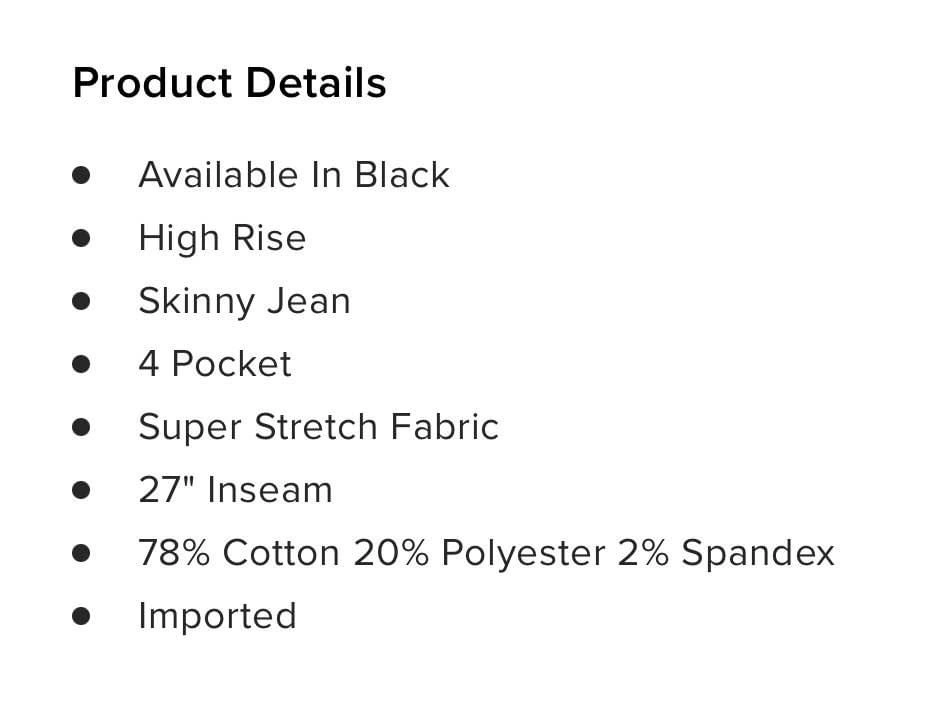This screenshot has height=709, width=947.
Task: Click the Product Details heading
Action: coord(229,83)
